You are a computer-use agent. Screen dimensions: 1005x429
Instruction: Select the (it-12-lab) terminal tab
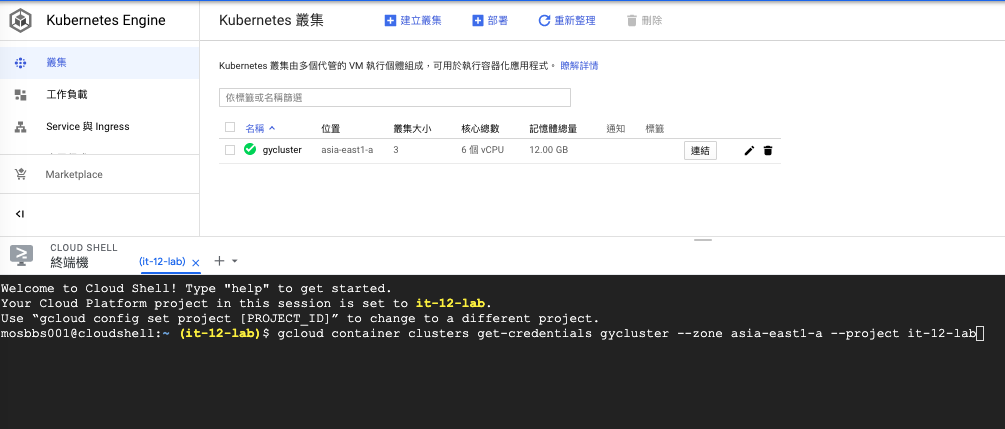pos(162,262)
